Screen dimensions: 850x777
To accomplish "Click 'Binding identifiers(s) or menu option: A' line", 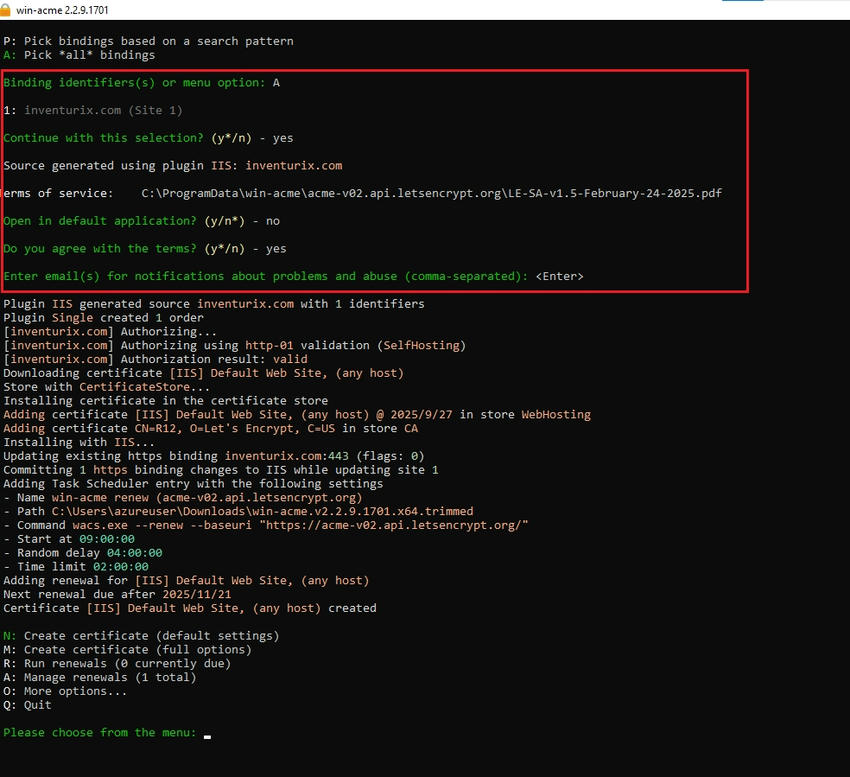I will [141, 83].
